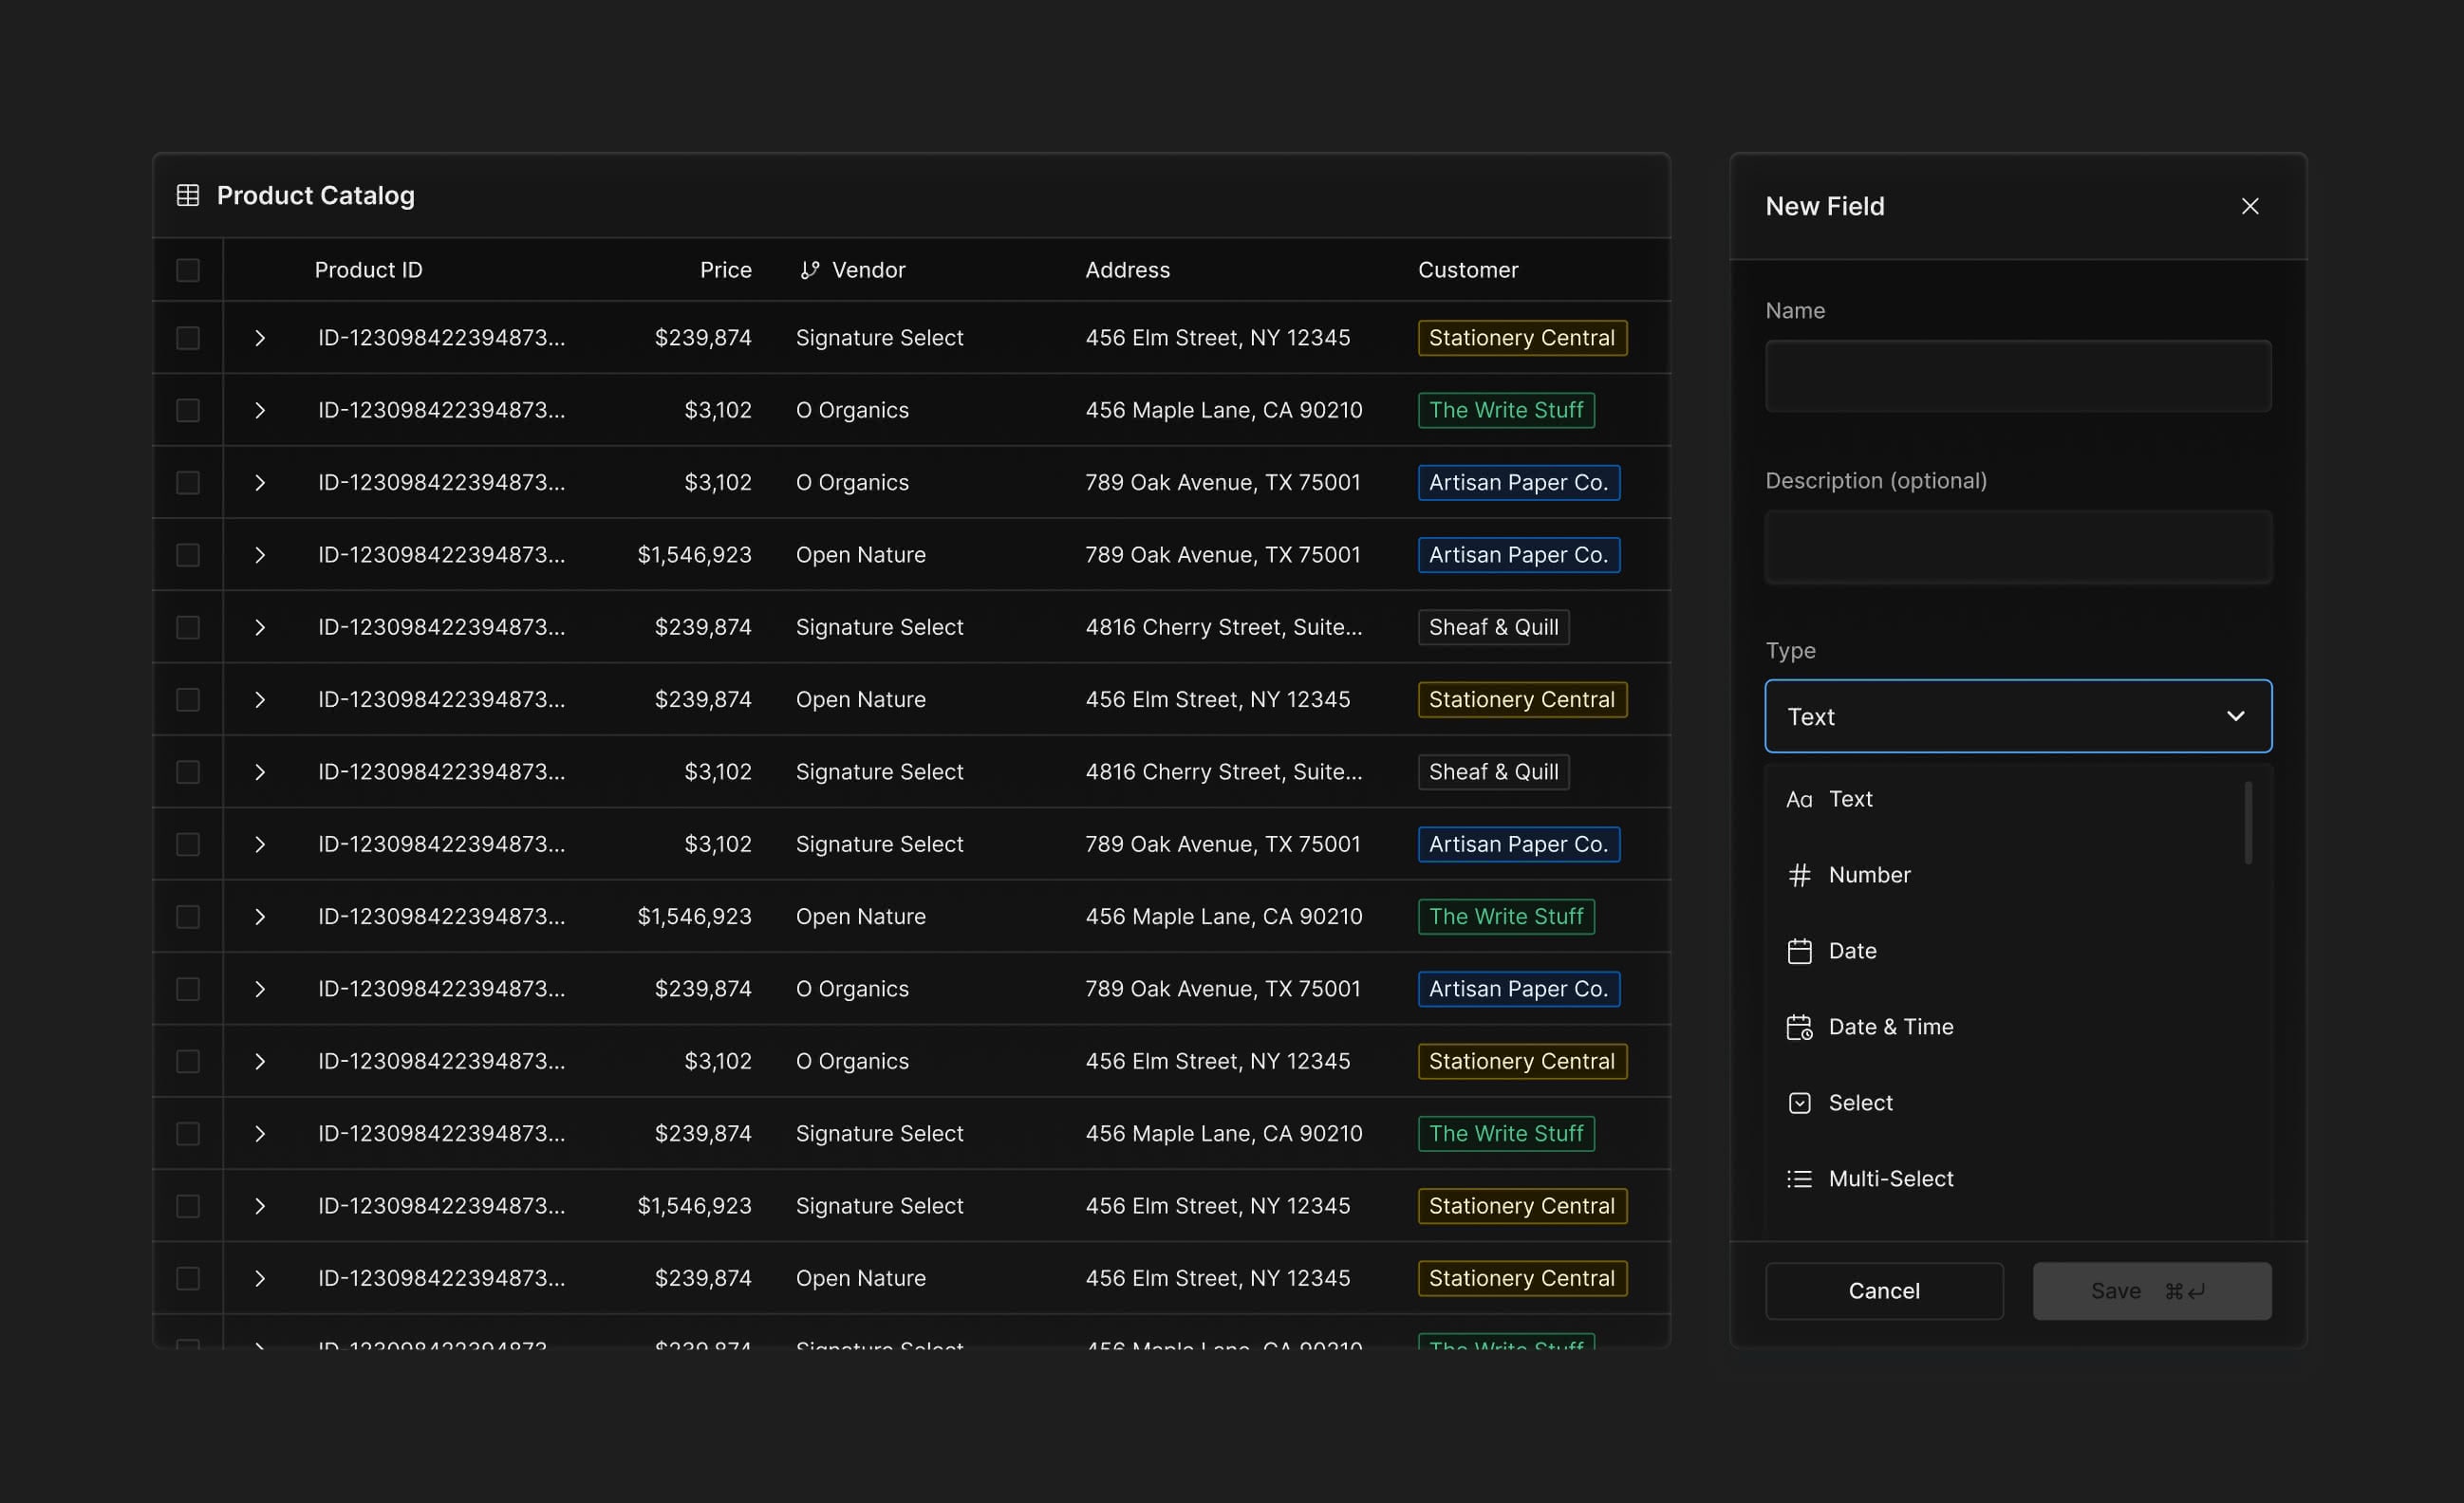Select the Number field type with hash icon
The width and height of the screenshot is (2464, 1503).
1869,874
